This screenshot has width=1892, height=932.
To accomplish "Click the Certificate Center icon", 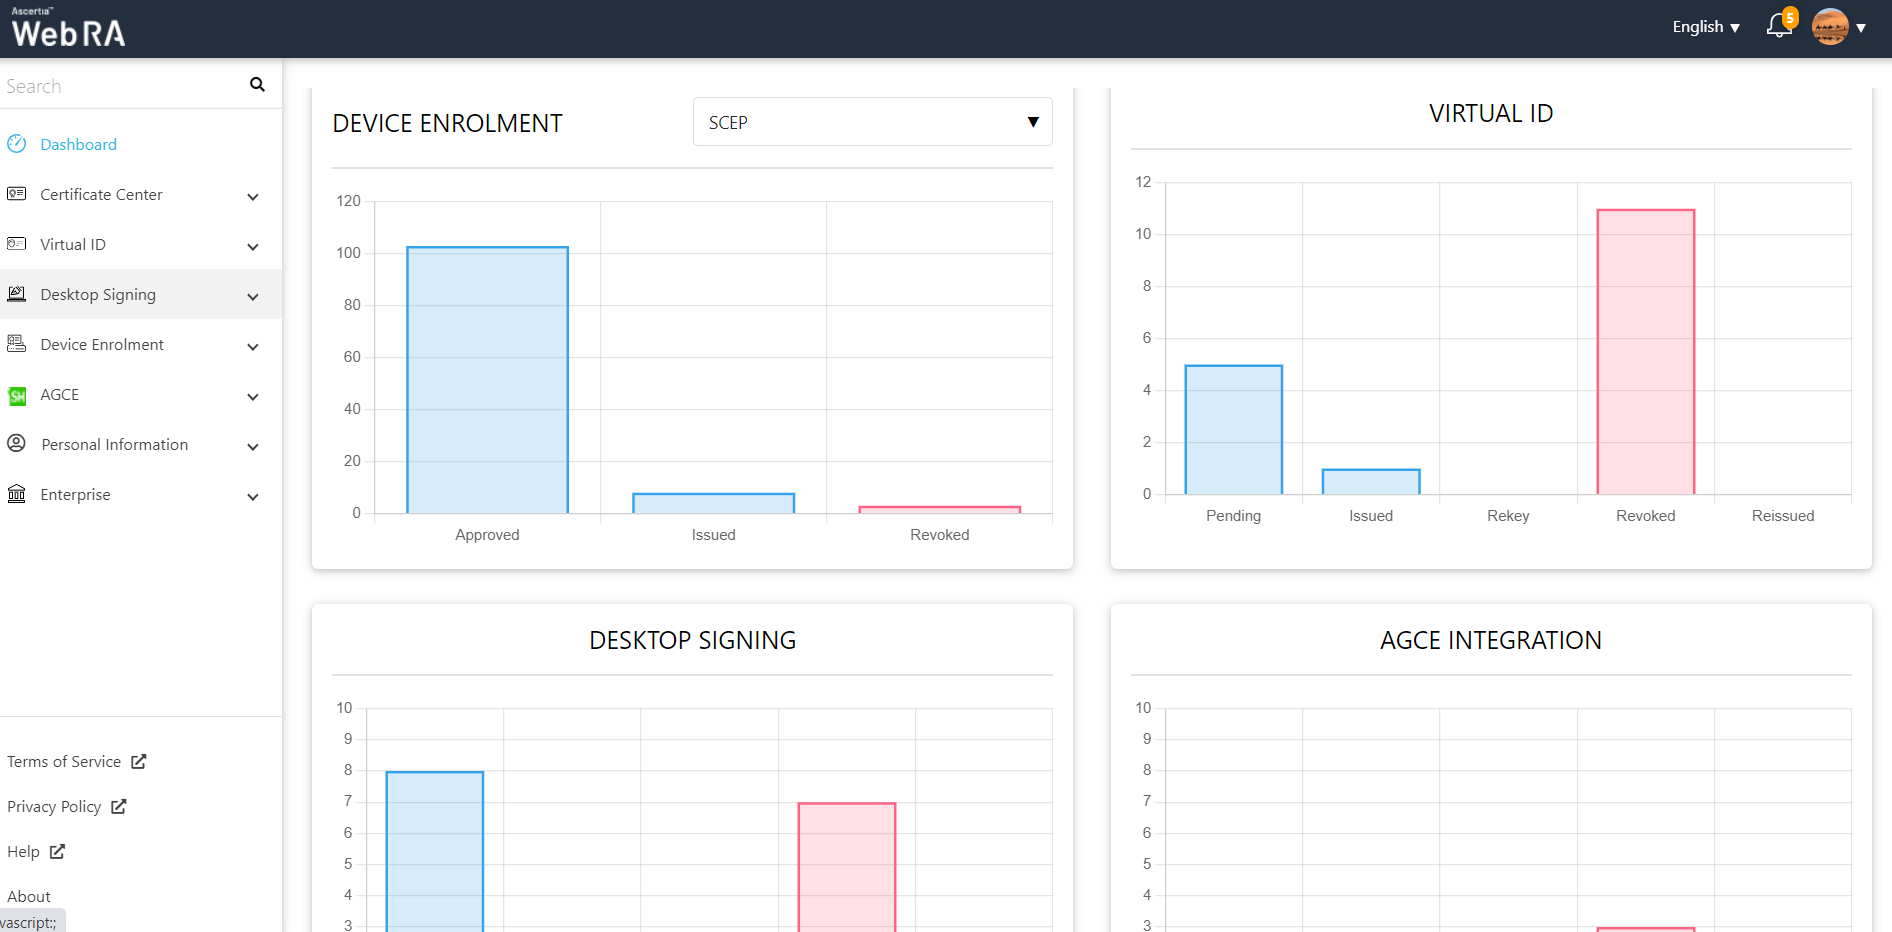I will point(17,194).
